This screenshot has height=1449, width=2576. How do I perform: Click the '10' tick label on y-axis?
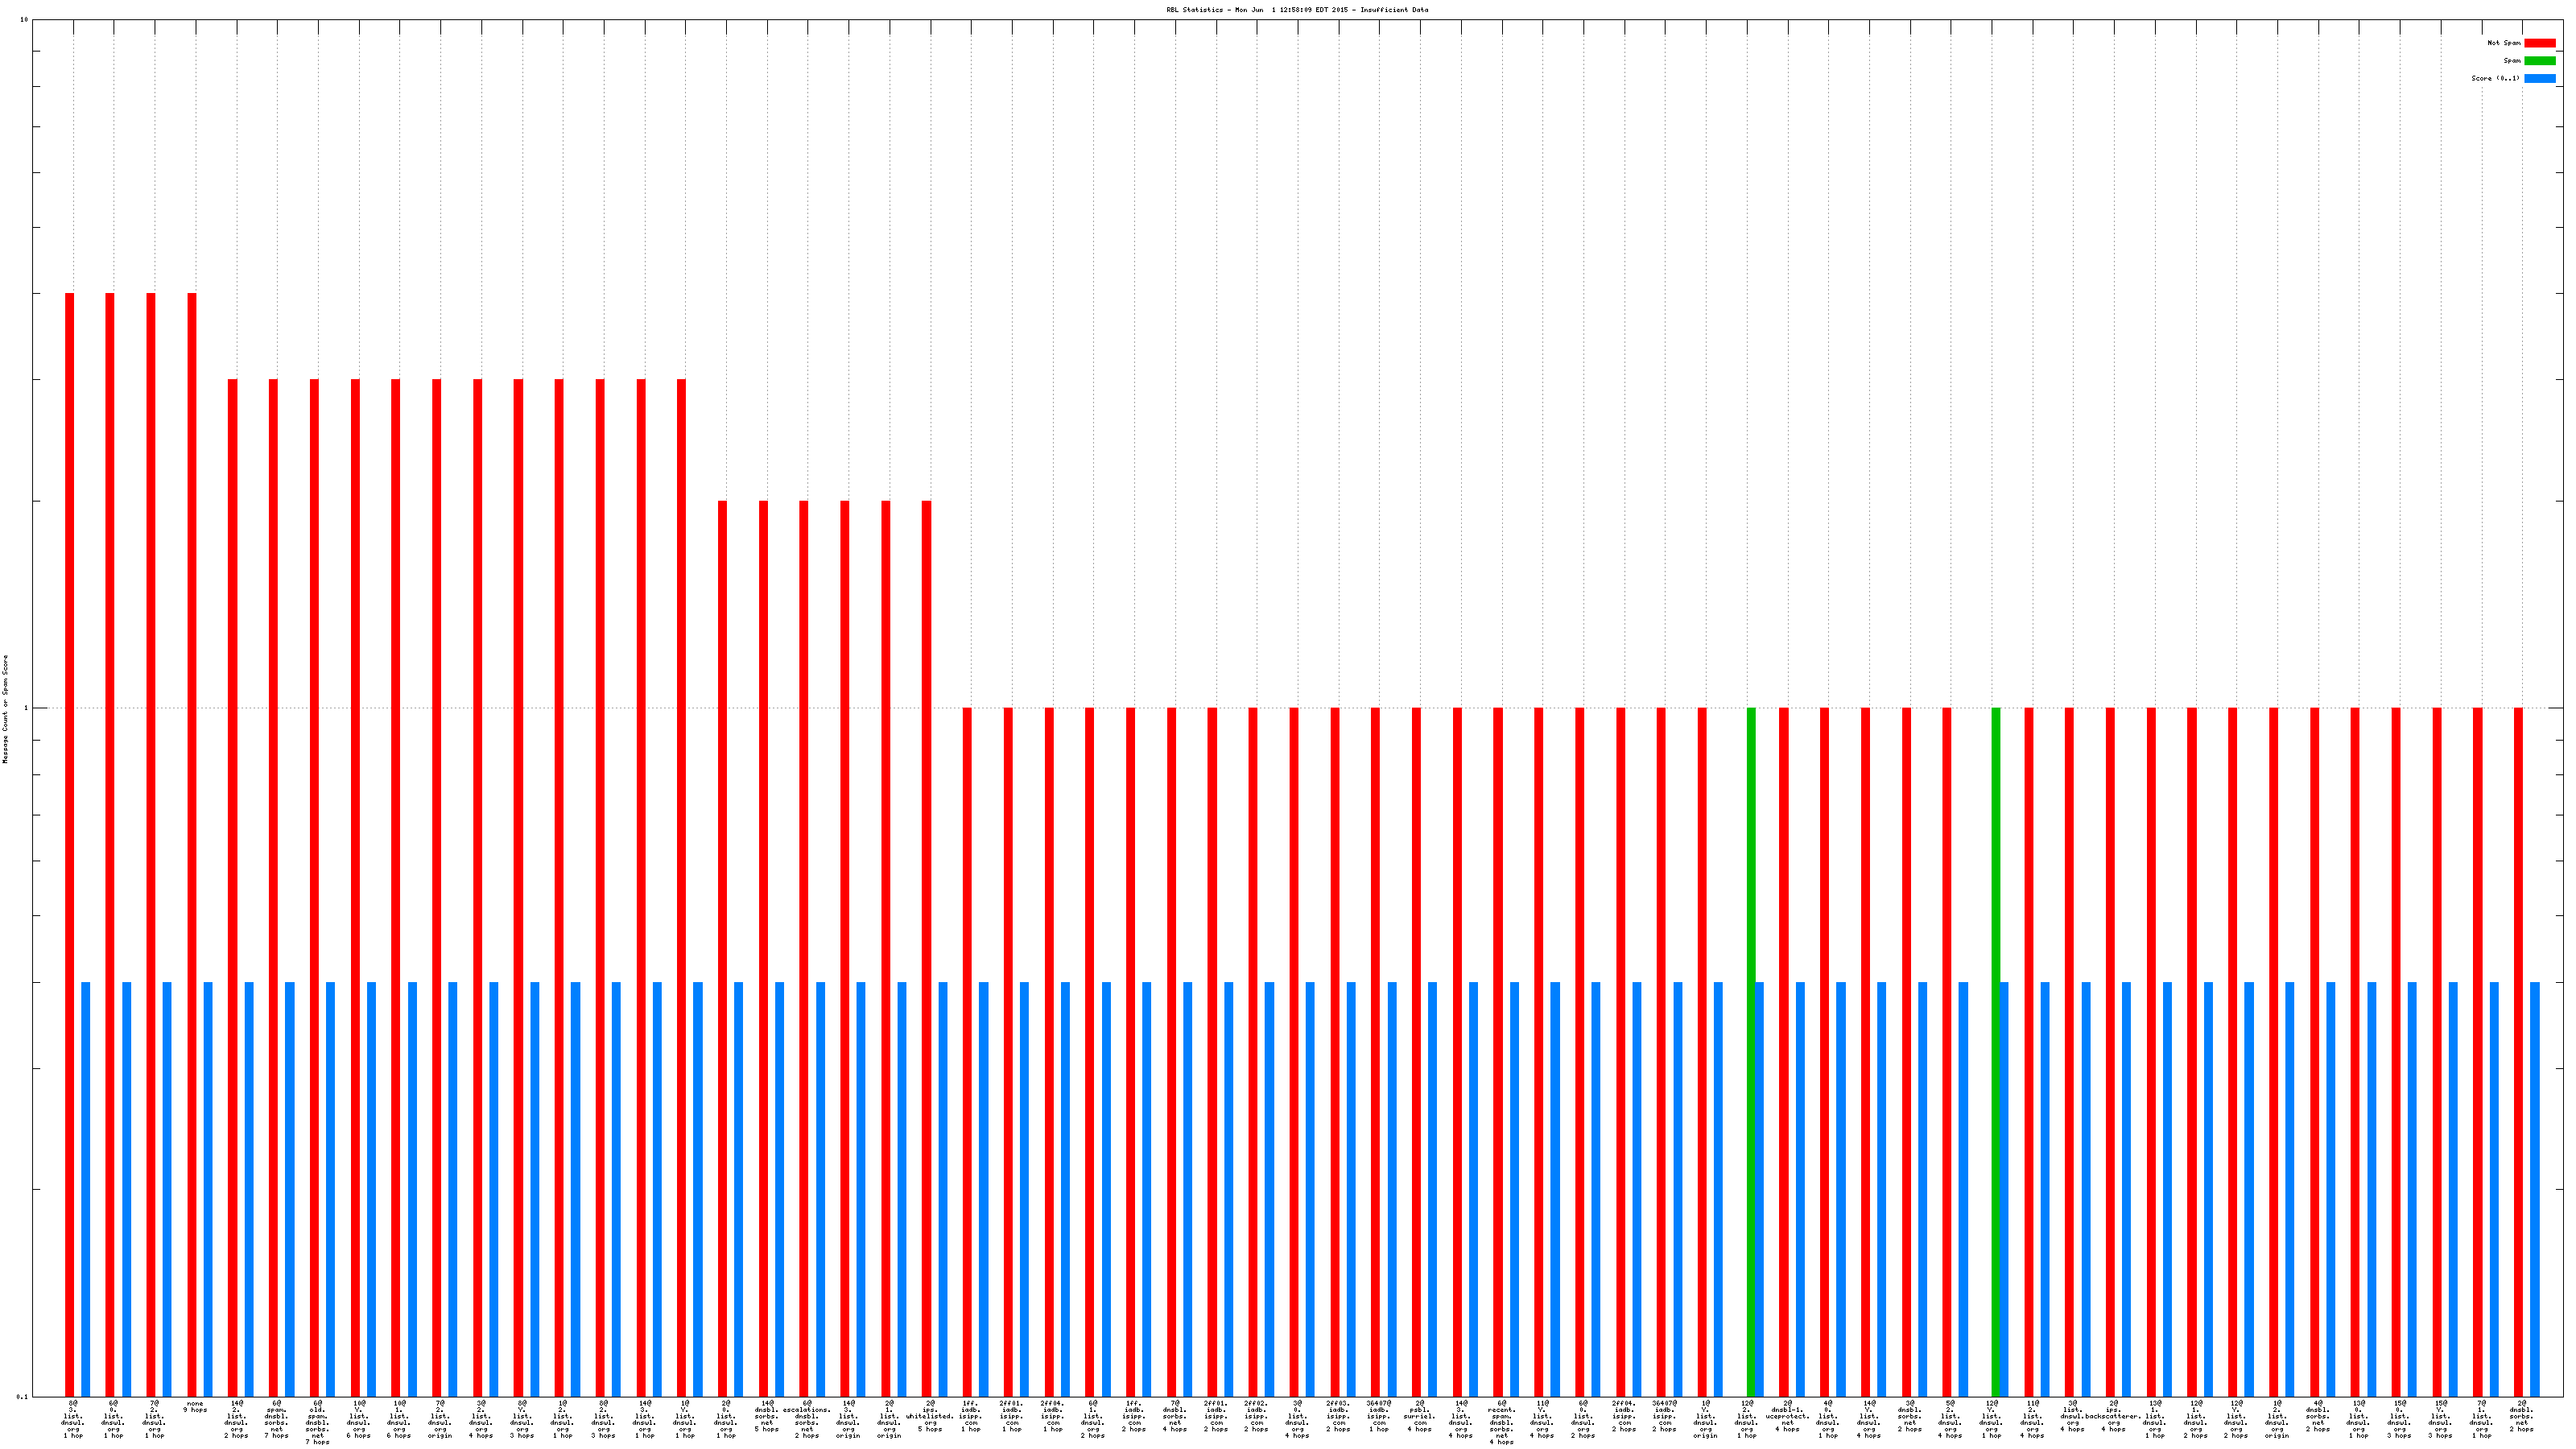[24, 20]
